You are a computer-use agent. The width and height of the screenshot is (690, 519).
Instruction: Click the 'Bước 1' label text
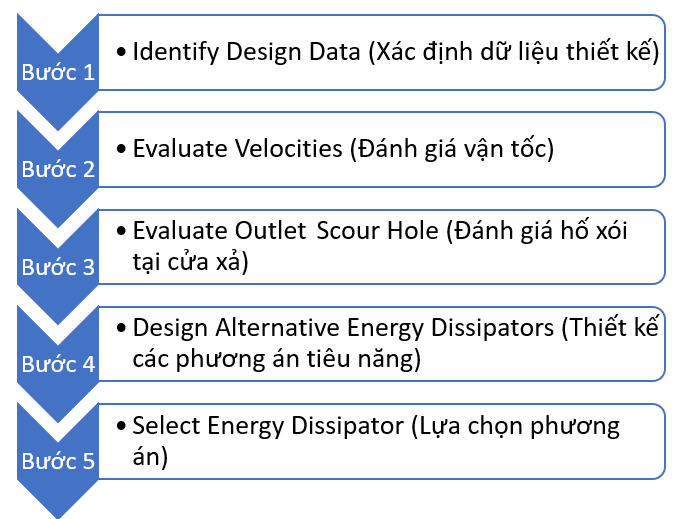click(58, 72)
